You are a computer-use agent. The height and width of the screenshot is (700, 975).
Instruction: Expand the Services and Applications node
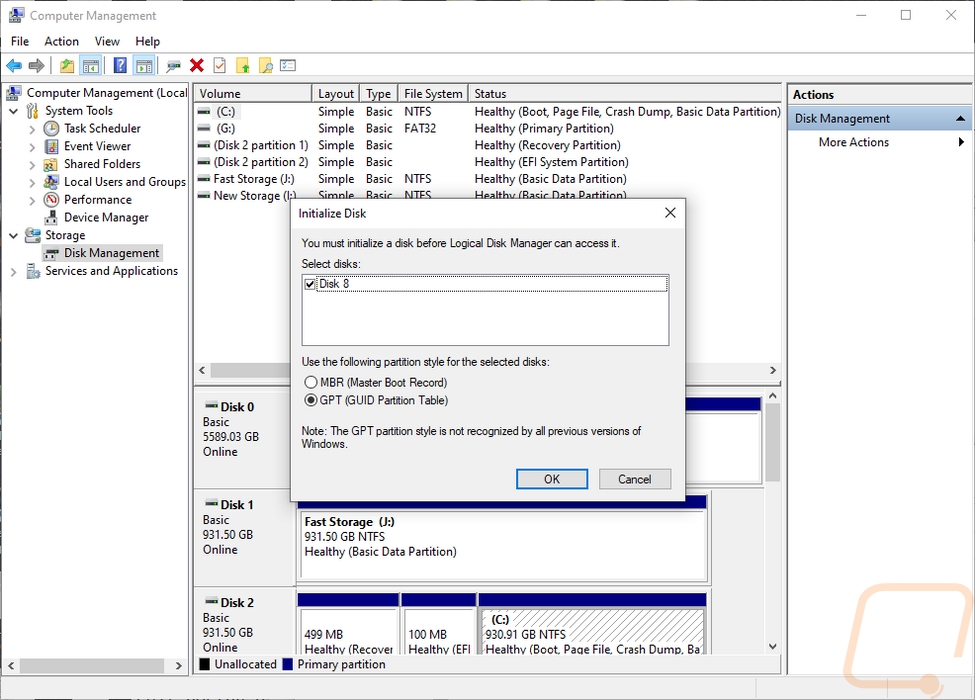(14, 271)
